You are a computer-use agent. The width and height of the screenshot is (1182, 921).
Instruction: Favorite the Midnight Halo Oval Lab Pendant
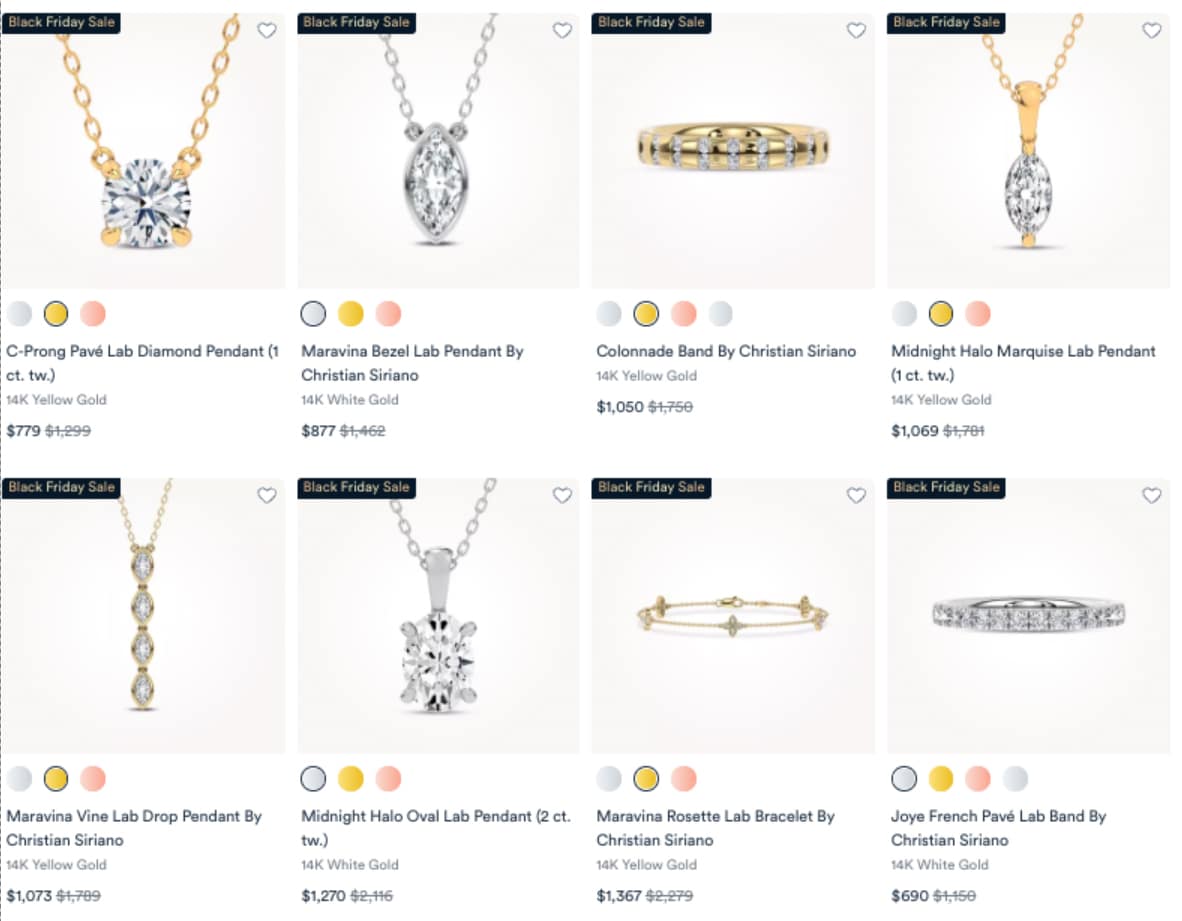click(x=562, y=495)
